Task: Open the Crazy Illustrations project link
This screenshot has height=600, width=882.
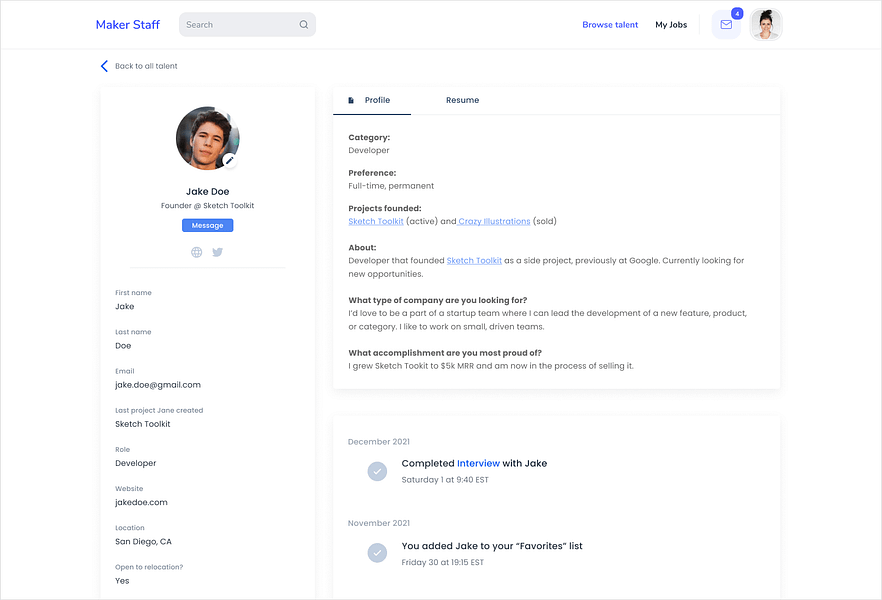Action: [494, 221]
